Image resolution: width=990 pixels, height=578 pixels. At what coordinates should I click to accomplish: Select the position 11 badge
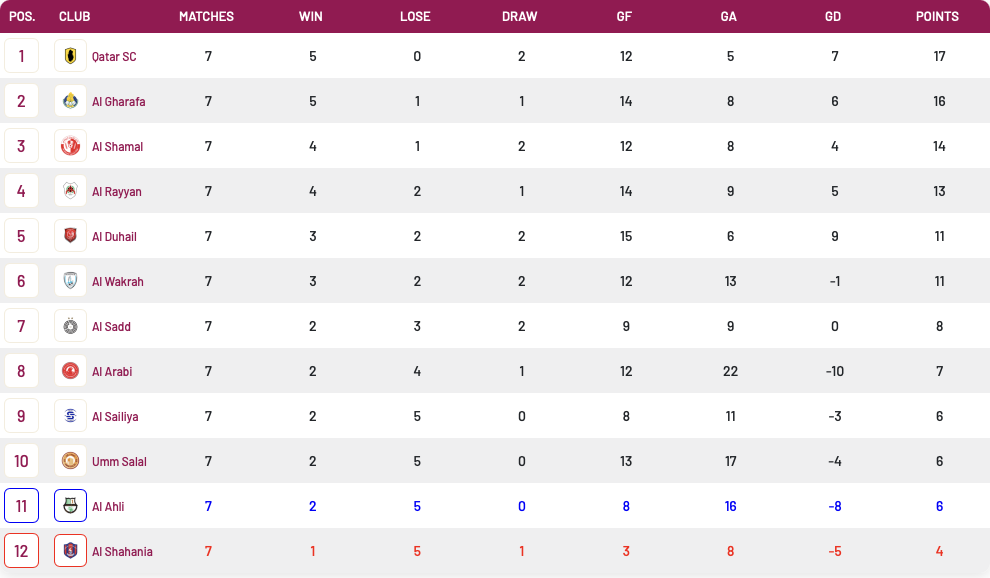[x=21, y=505]
